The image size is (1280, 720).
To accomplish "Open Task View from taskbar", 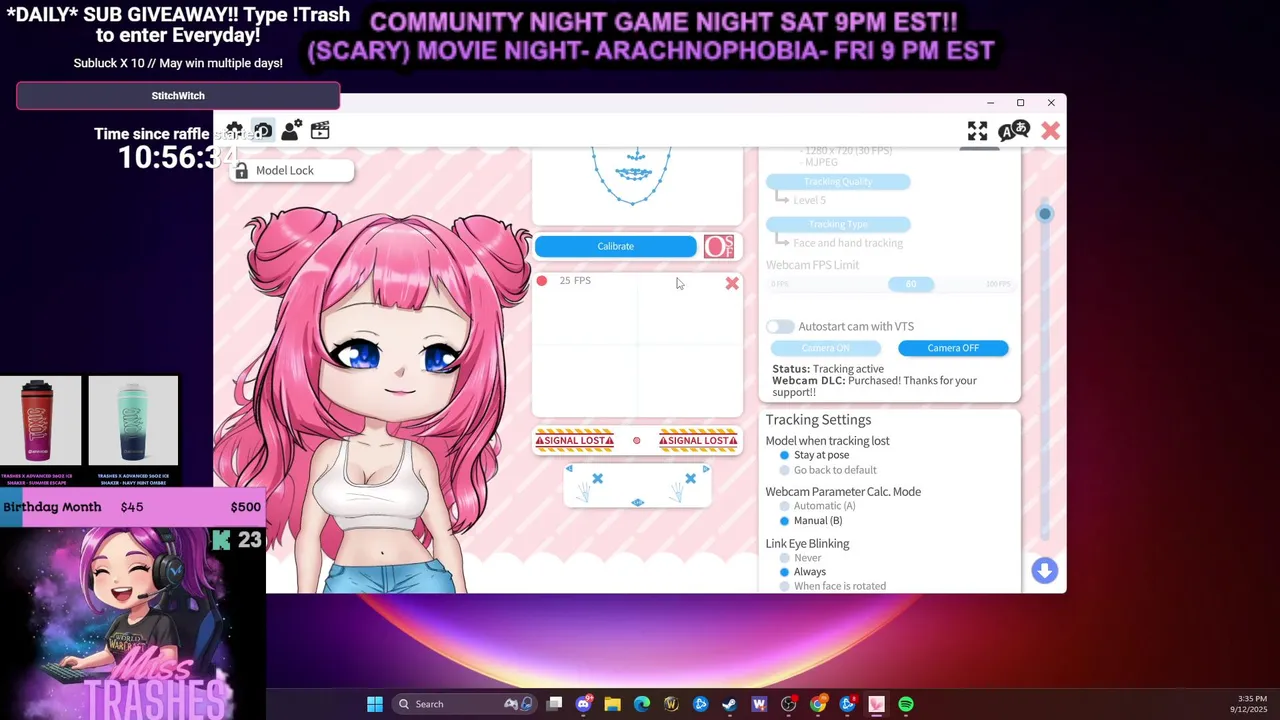I will tap(554, 704).
